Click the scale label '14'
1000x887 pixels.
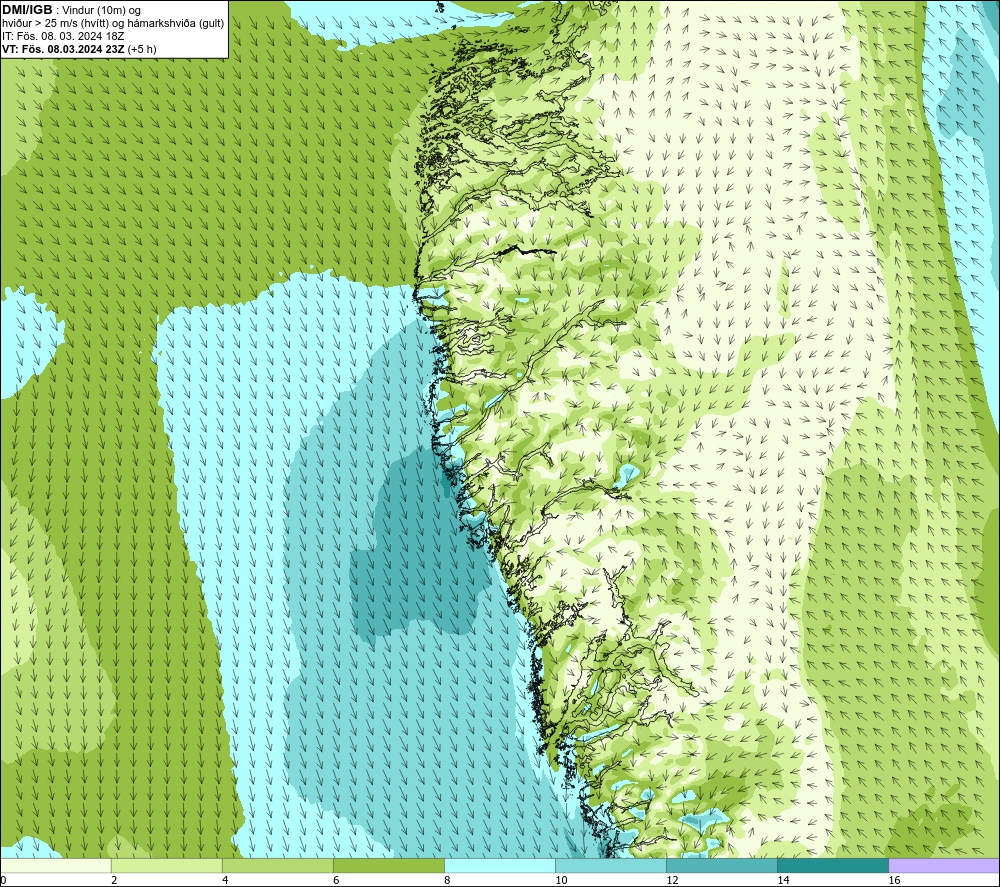tap(783, 880)
